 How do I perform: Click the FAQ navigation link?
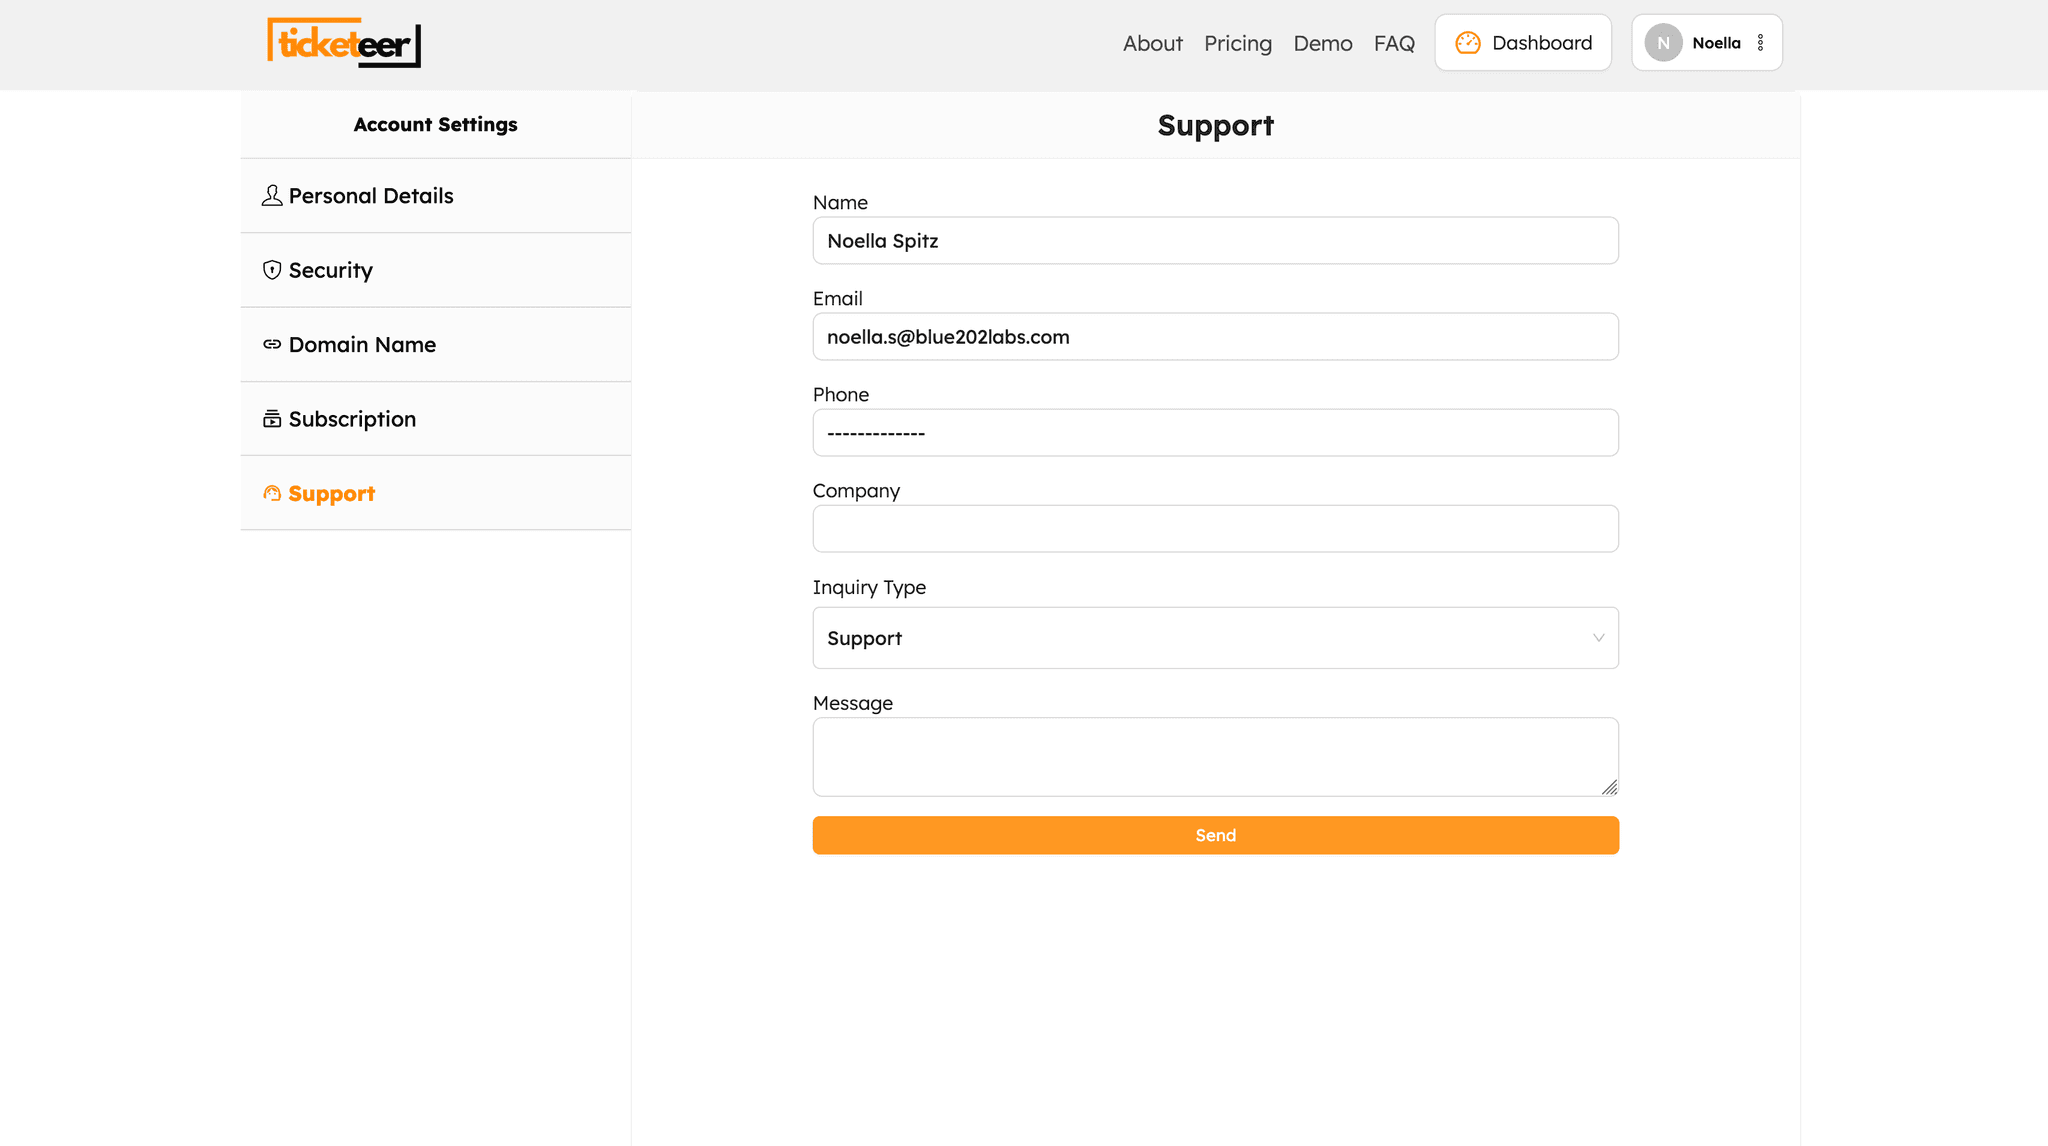tap(1394, 42)
